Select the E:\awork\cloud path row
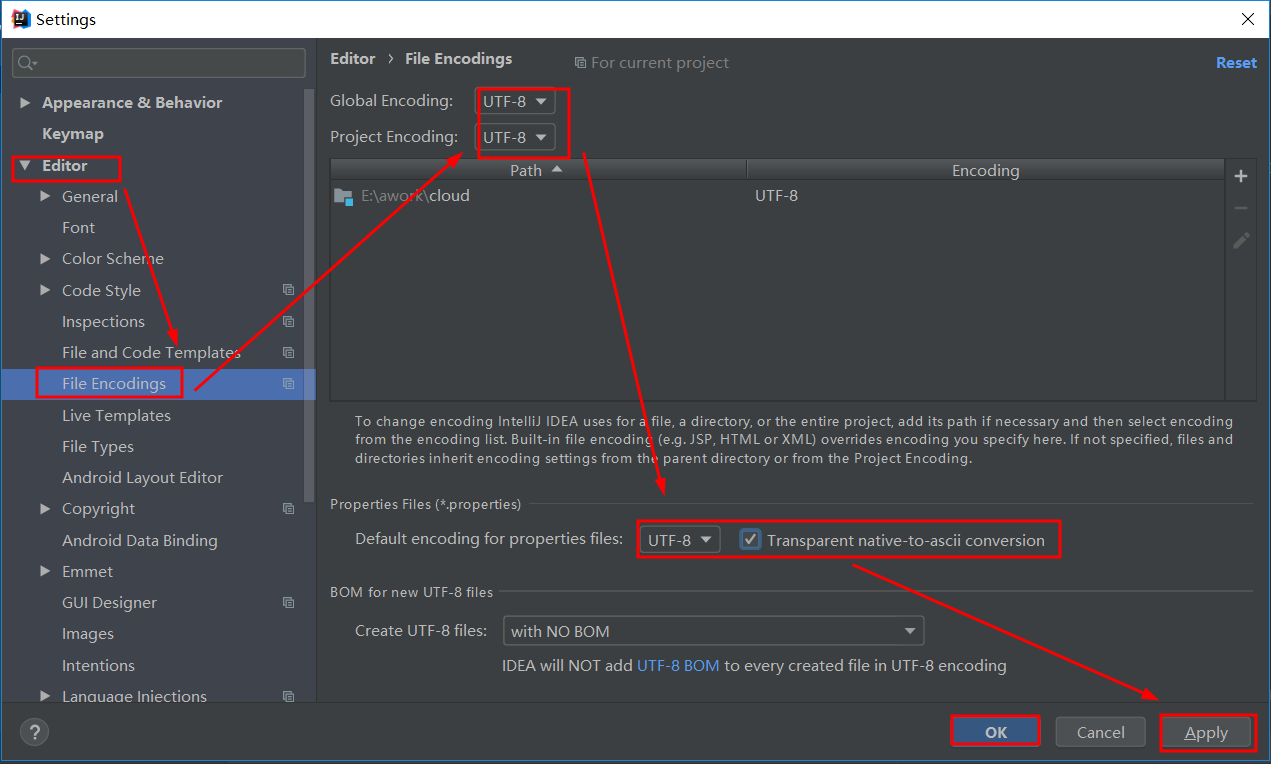This screenshot has height=764, width=1271. (x=777, y=196)
